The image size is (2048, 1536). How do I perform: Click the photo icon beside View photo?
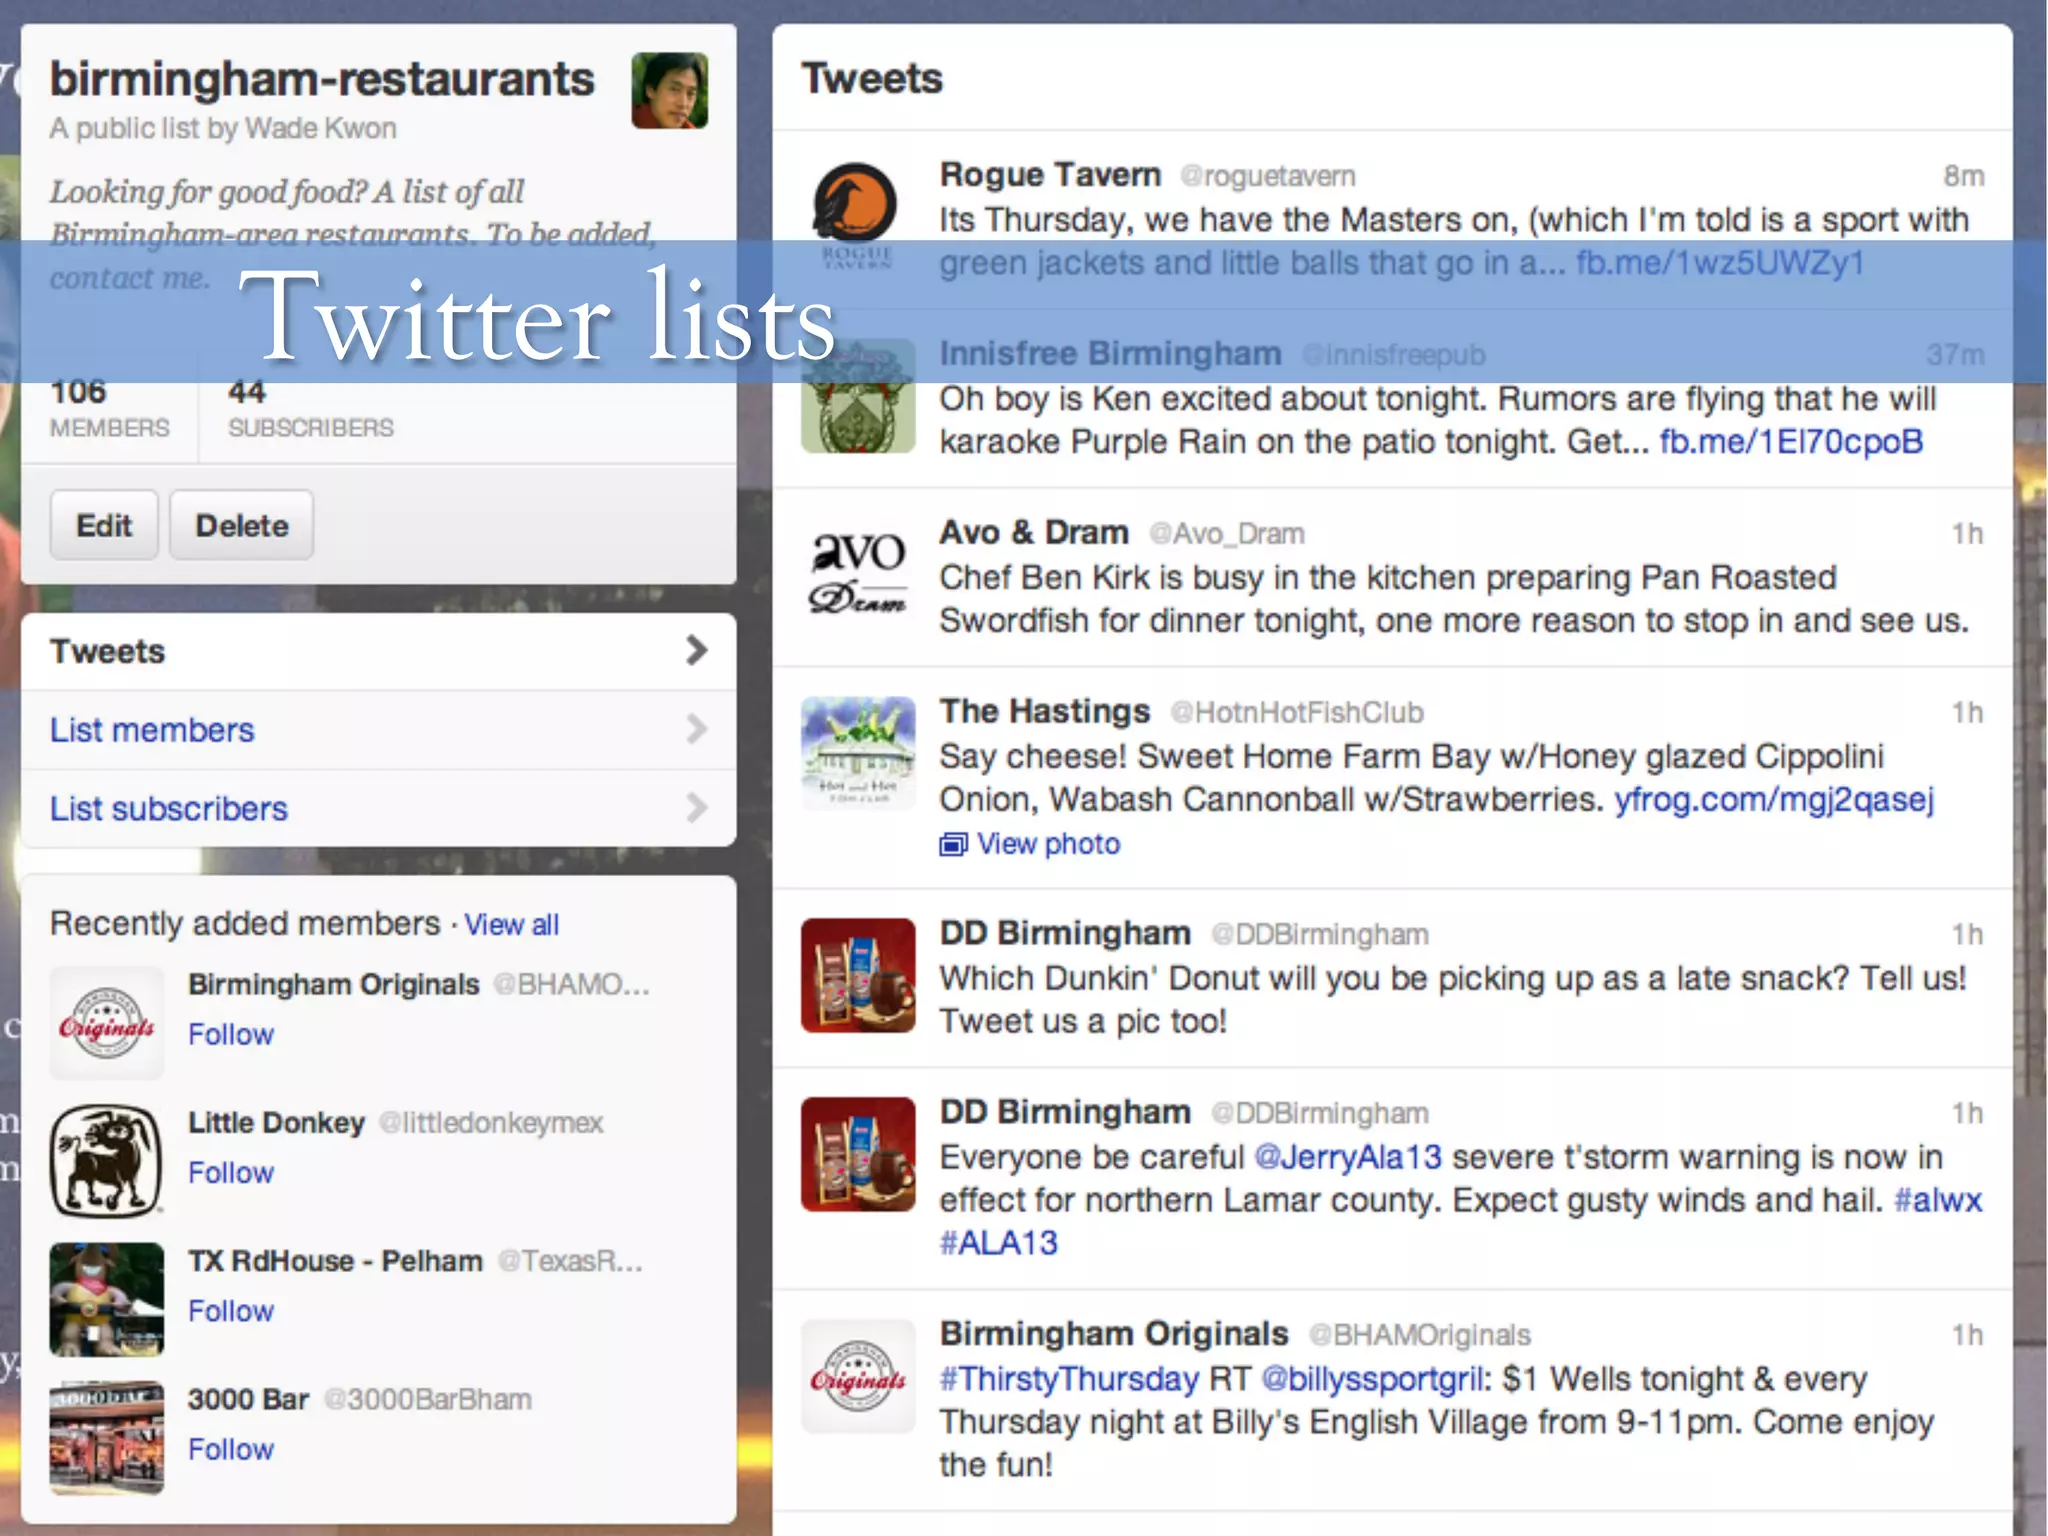pyautogui.click(x=953, y=845)
